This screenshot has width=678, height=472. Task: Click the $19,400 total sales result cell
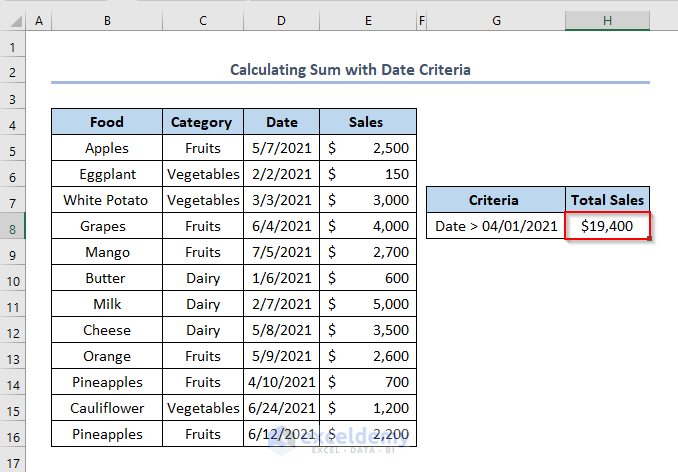point(607,226)
